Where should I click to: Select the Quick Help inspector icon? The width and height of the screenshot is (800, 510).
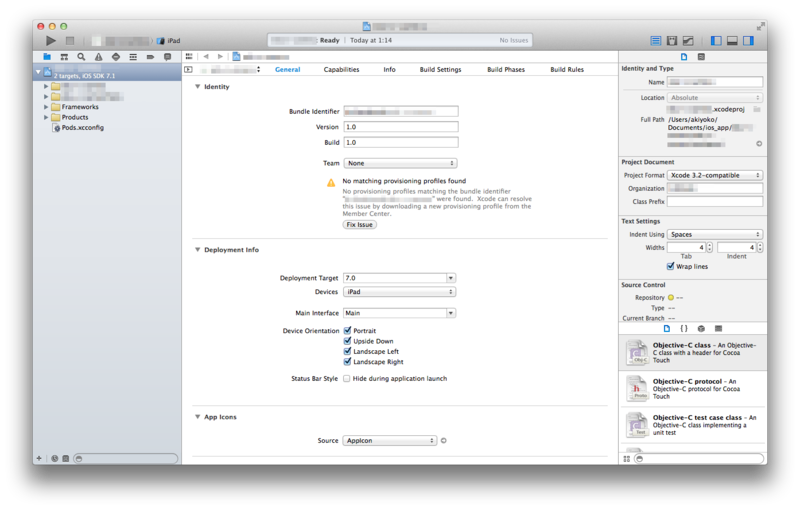(x=702, y=57)
